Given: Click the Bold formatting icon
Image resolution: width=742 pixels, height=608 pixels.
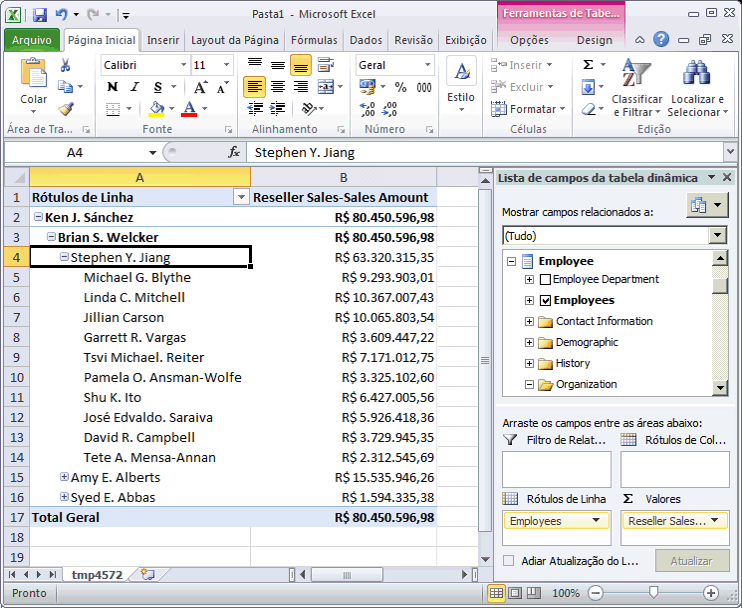Looking at the screenshot, I should (111, 88).
